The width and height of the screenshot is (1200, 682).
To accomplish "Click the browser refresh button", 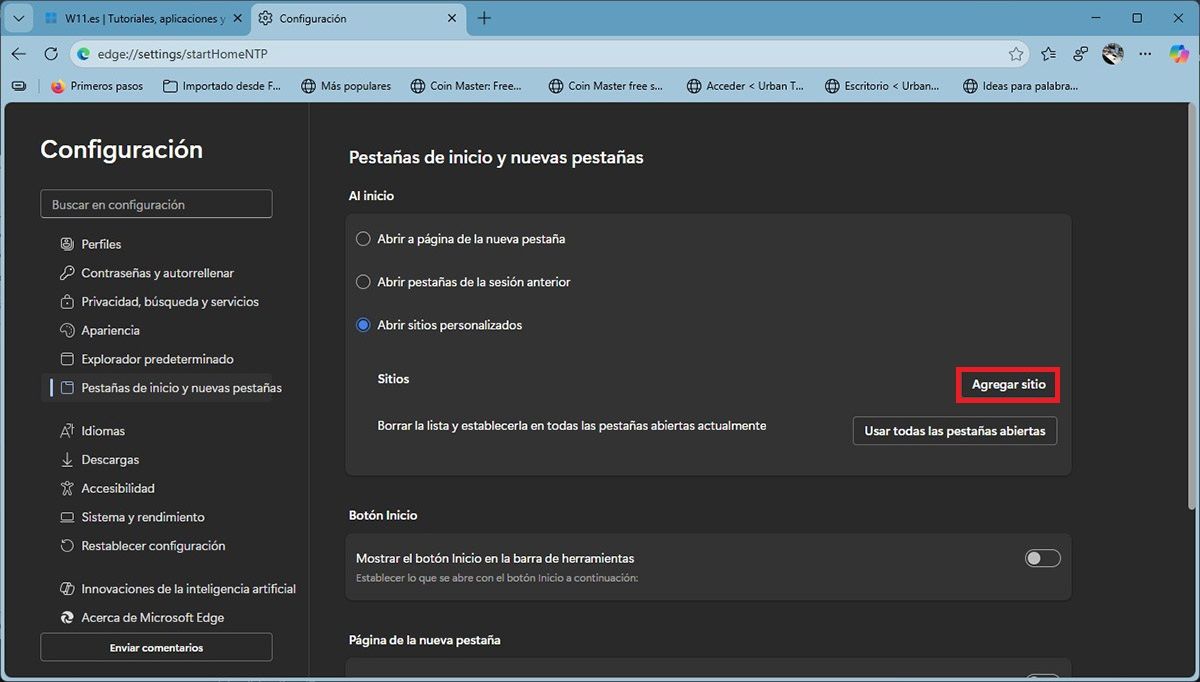I will coord(51,54).
